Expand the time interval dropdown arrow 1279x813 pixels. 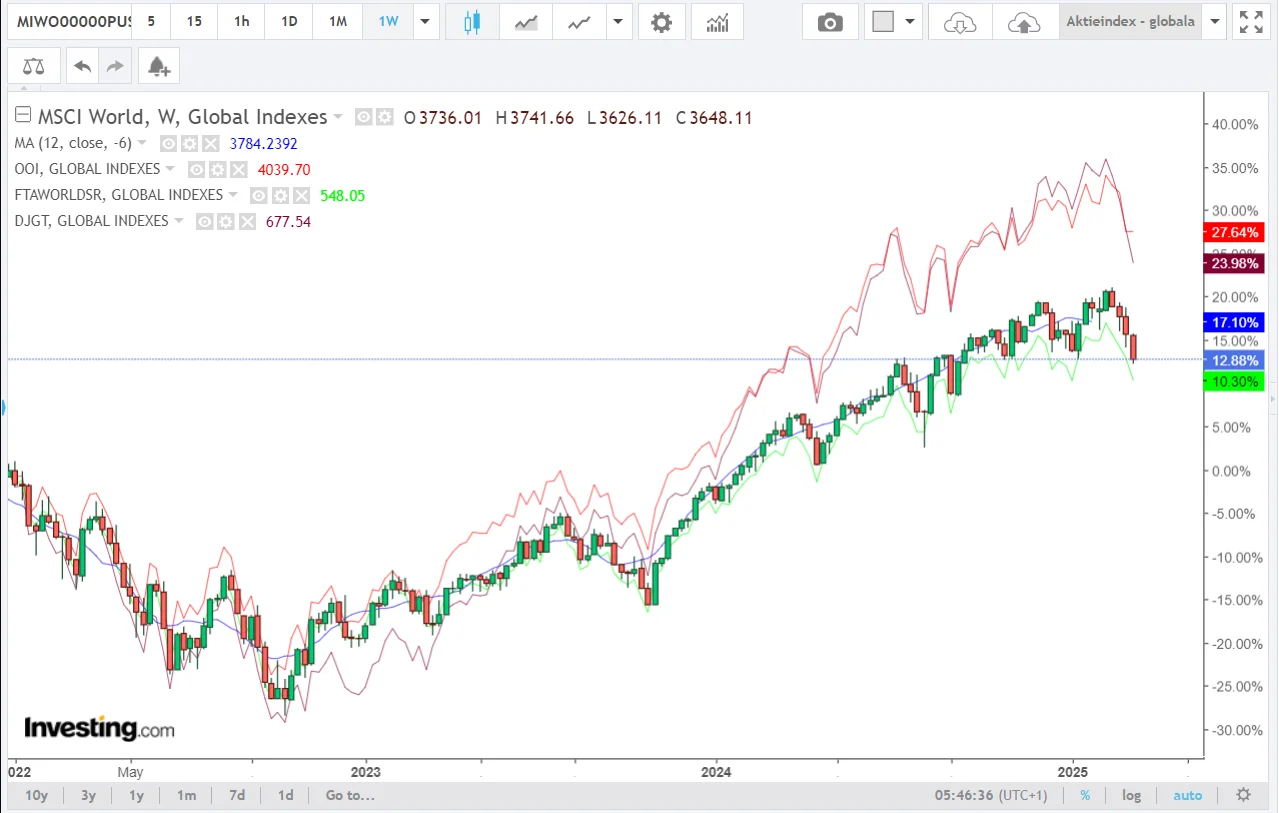tap(426, 22)
